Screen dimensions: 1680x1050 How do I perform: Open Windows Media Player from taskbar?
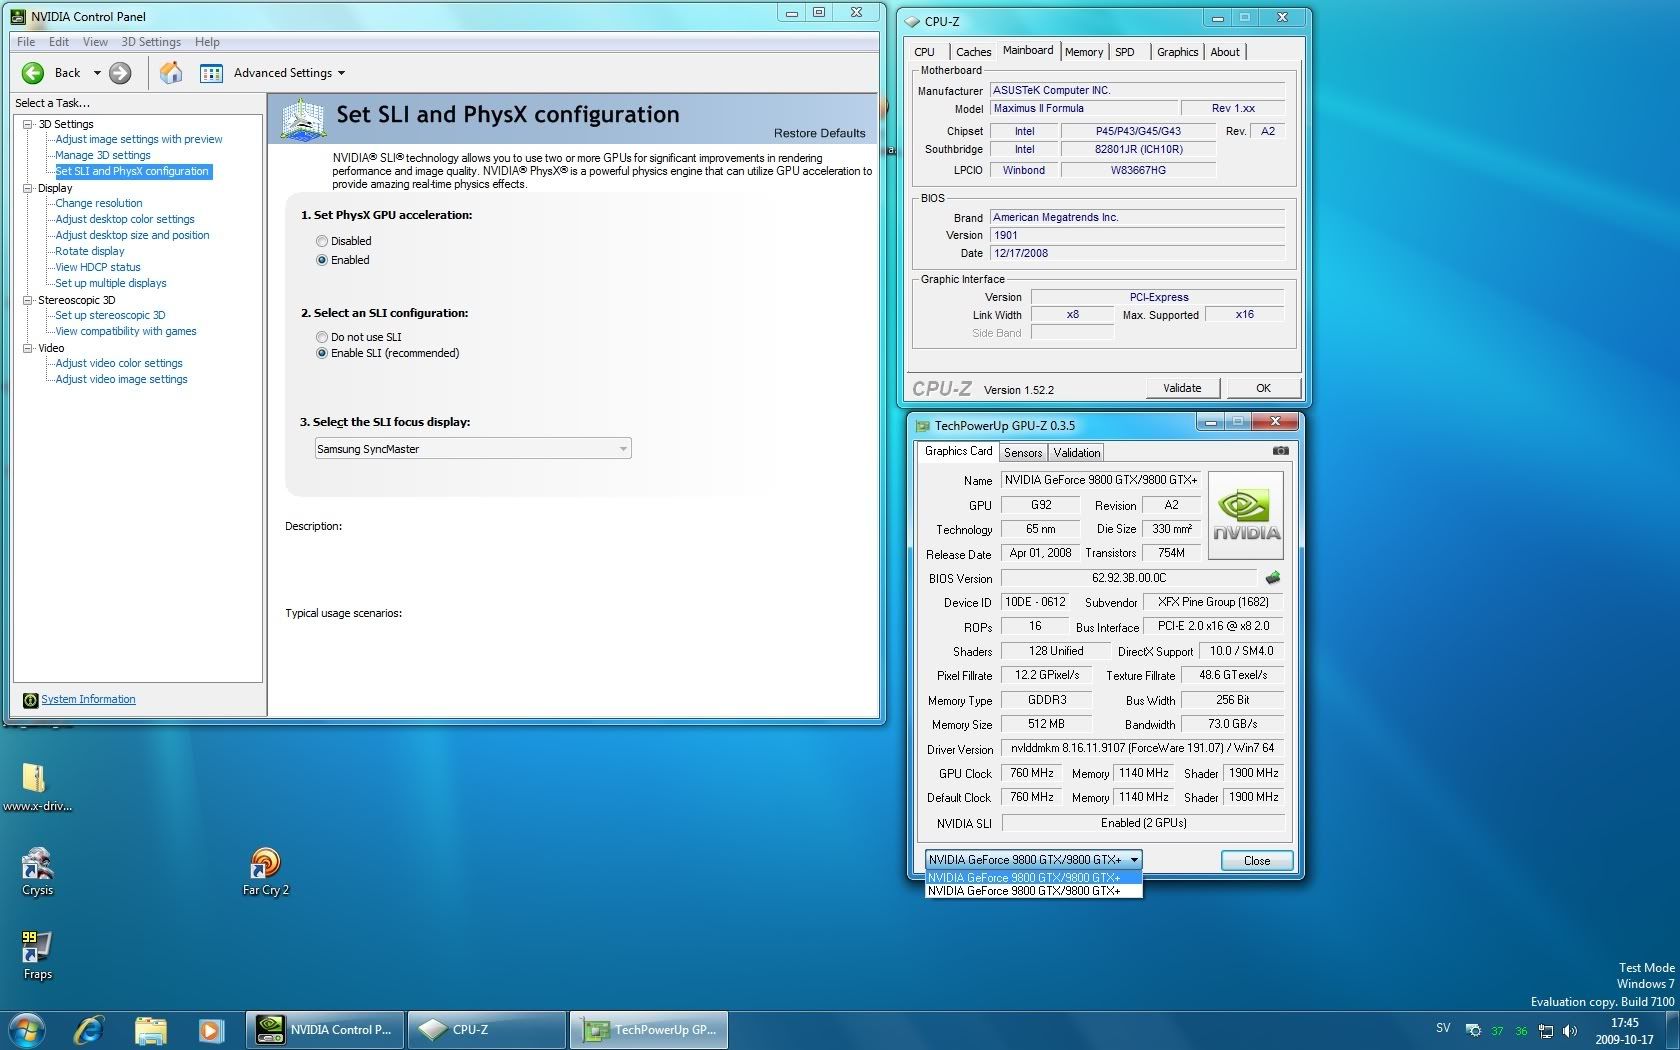(211, 1030)
